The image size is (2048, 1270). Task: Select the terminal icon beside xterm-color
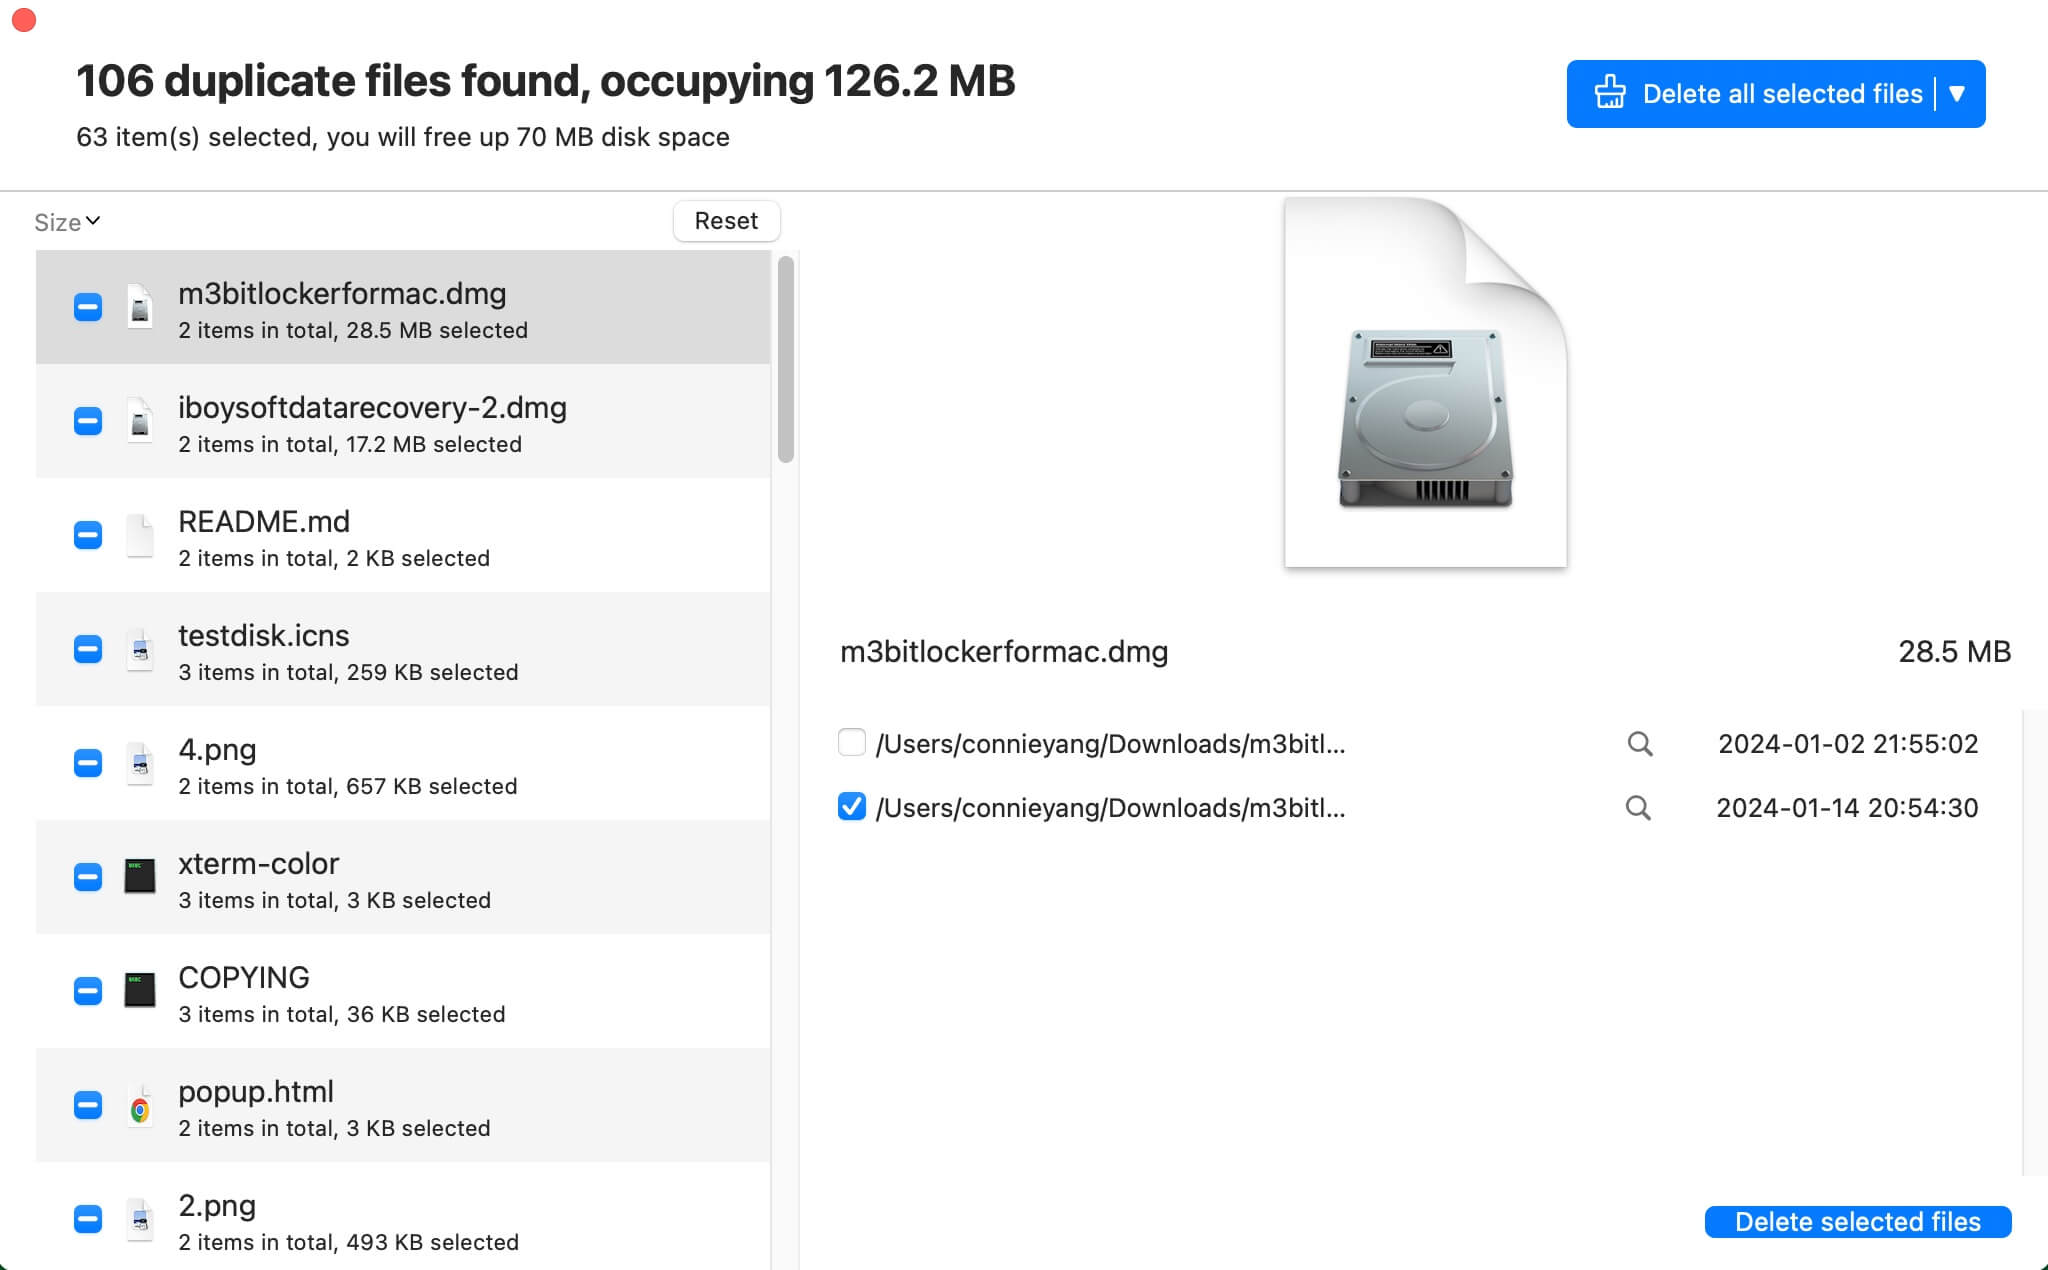pyautogui.click(x=141, y=877)
